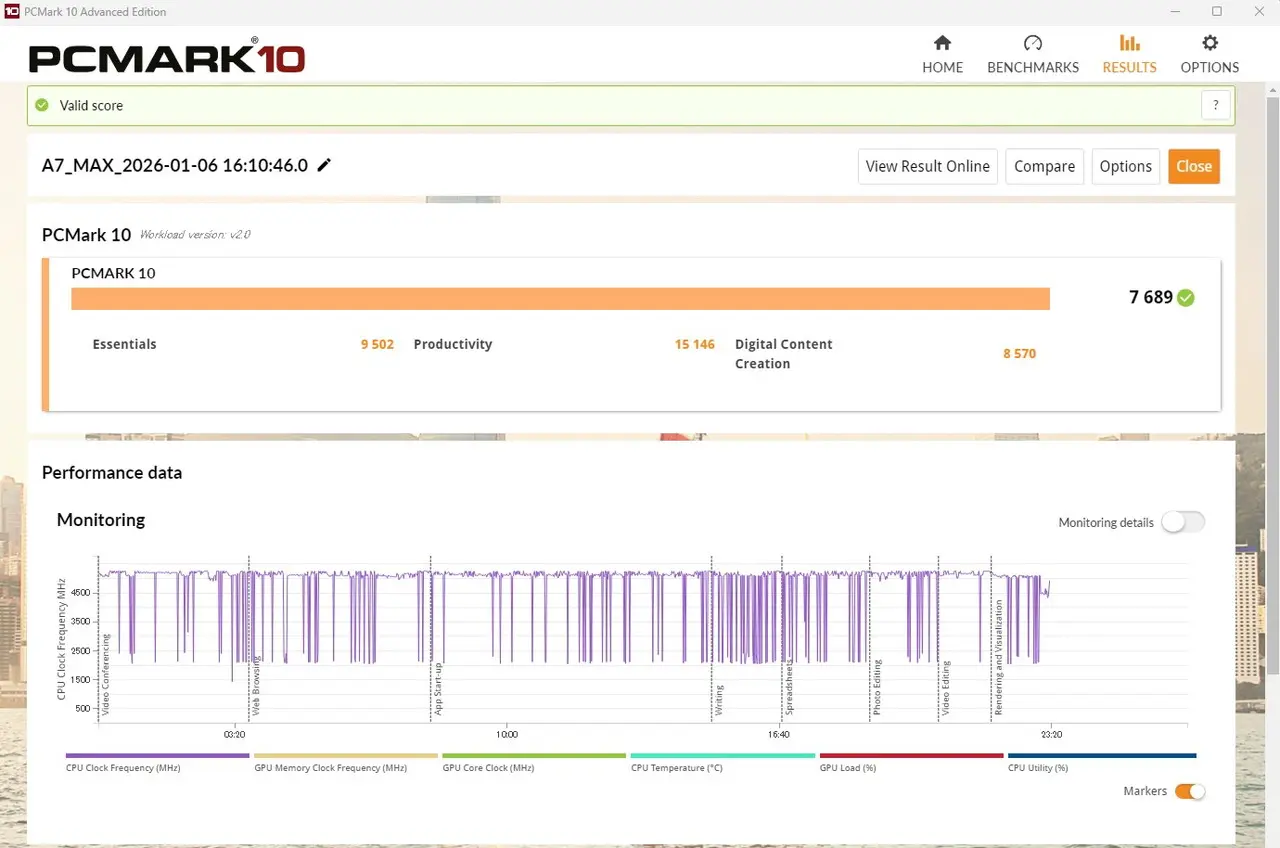Open Benchmarks via the gauge icon
The image size is (1280, 848).
click(1033, 43)
